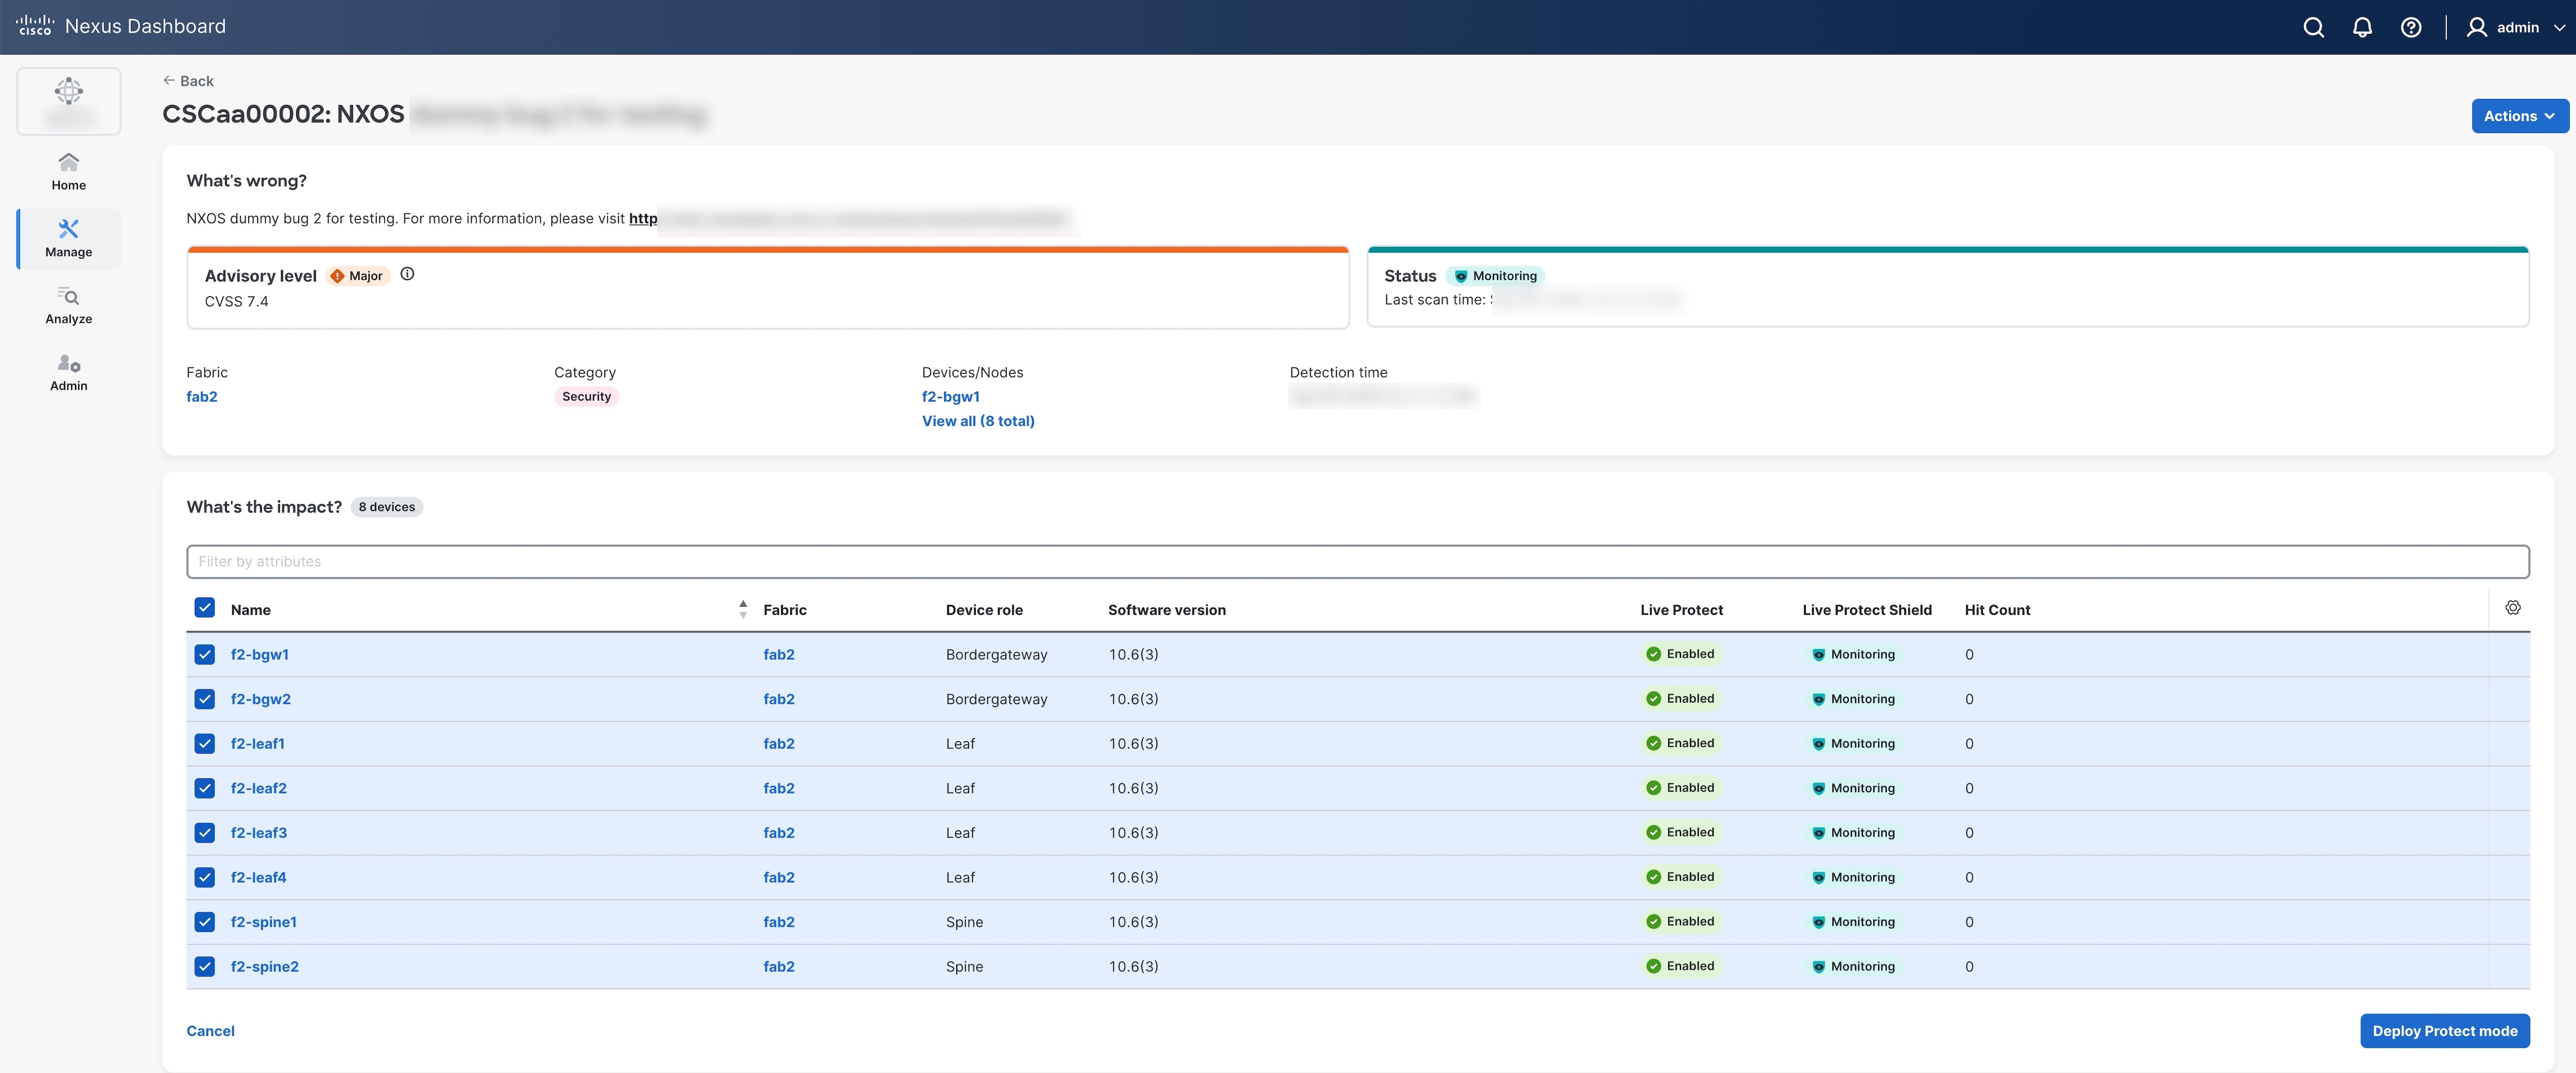This screenshot has height=1073, width=2576.
Task: Go to Home in sidebar
Action: tap(69, 171)
